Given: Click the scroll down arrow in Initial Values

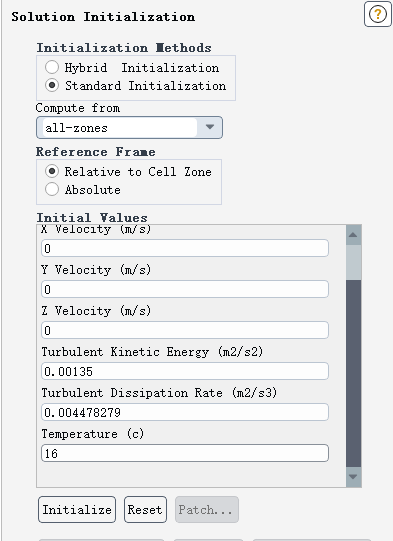Looking at the screenshot, I should pos(353,477).
